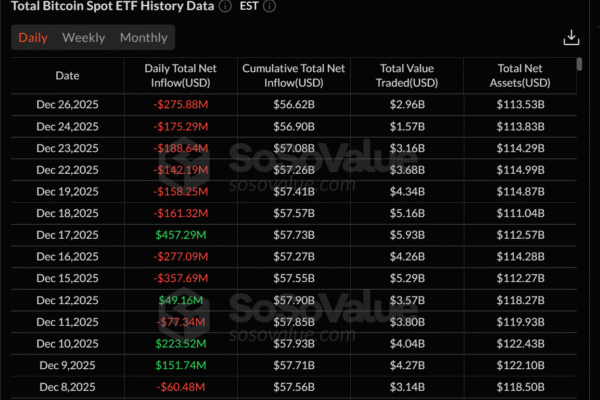Screen dimensions: 600x400
Task: Switch to the Daily tab
Action: click(33, 38)
